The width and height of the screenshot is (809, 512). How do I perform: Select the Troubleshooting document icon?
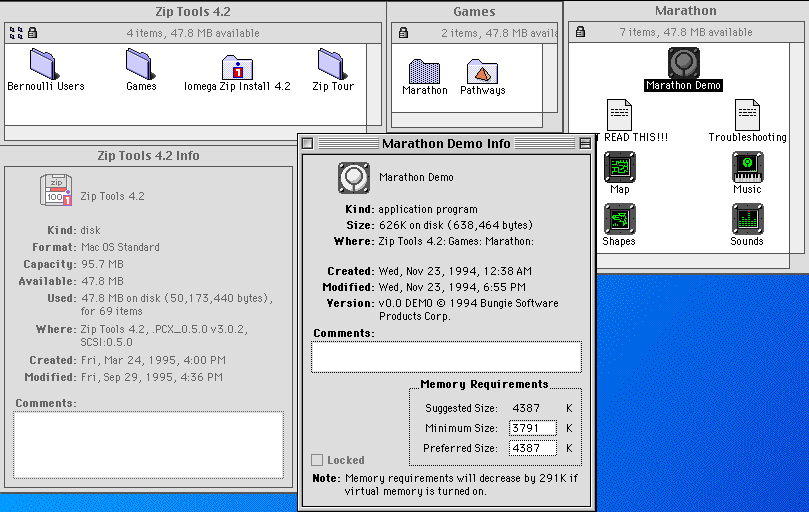pos(747,115)
